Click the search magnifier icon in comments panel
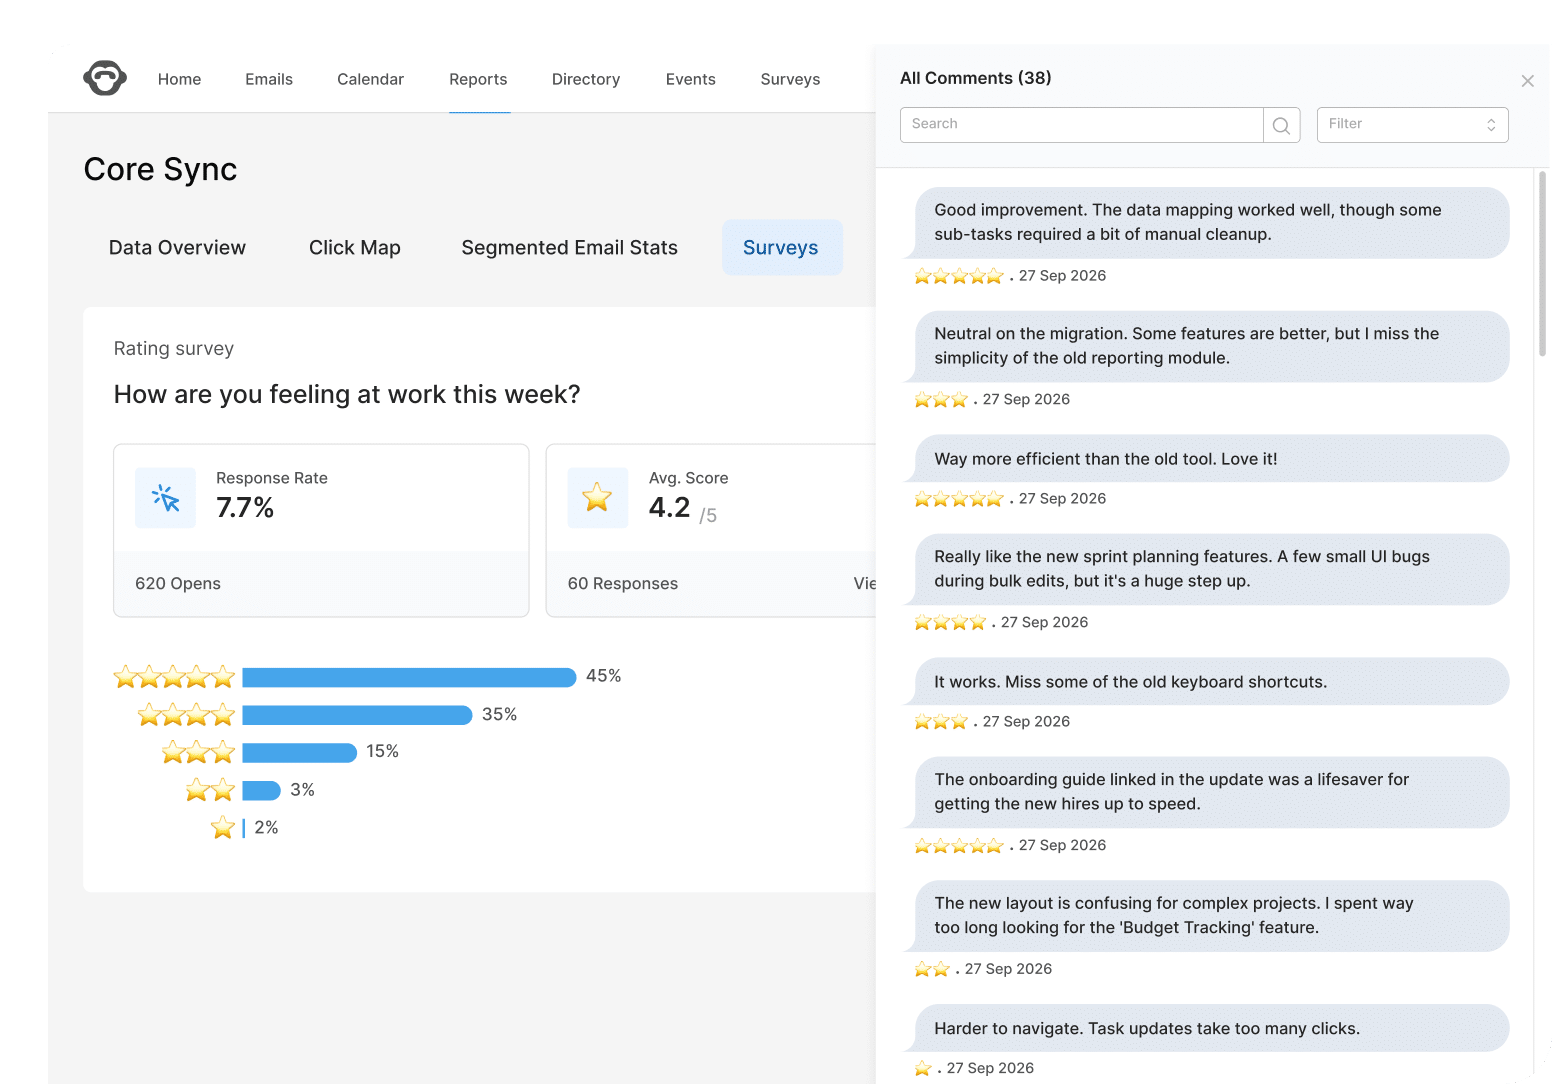The width and height of the screenshot is (1552, 1084). [1281, 125]
